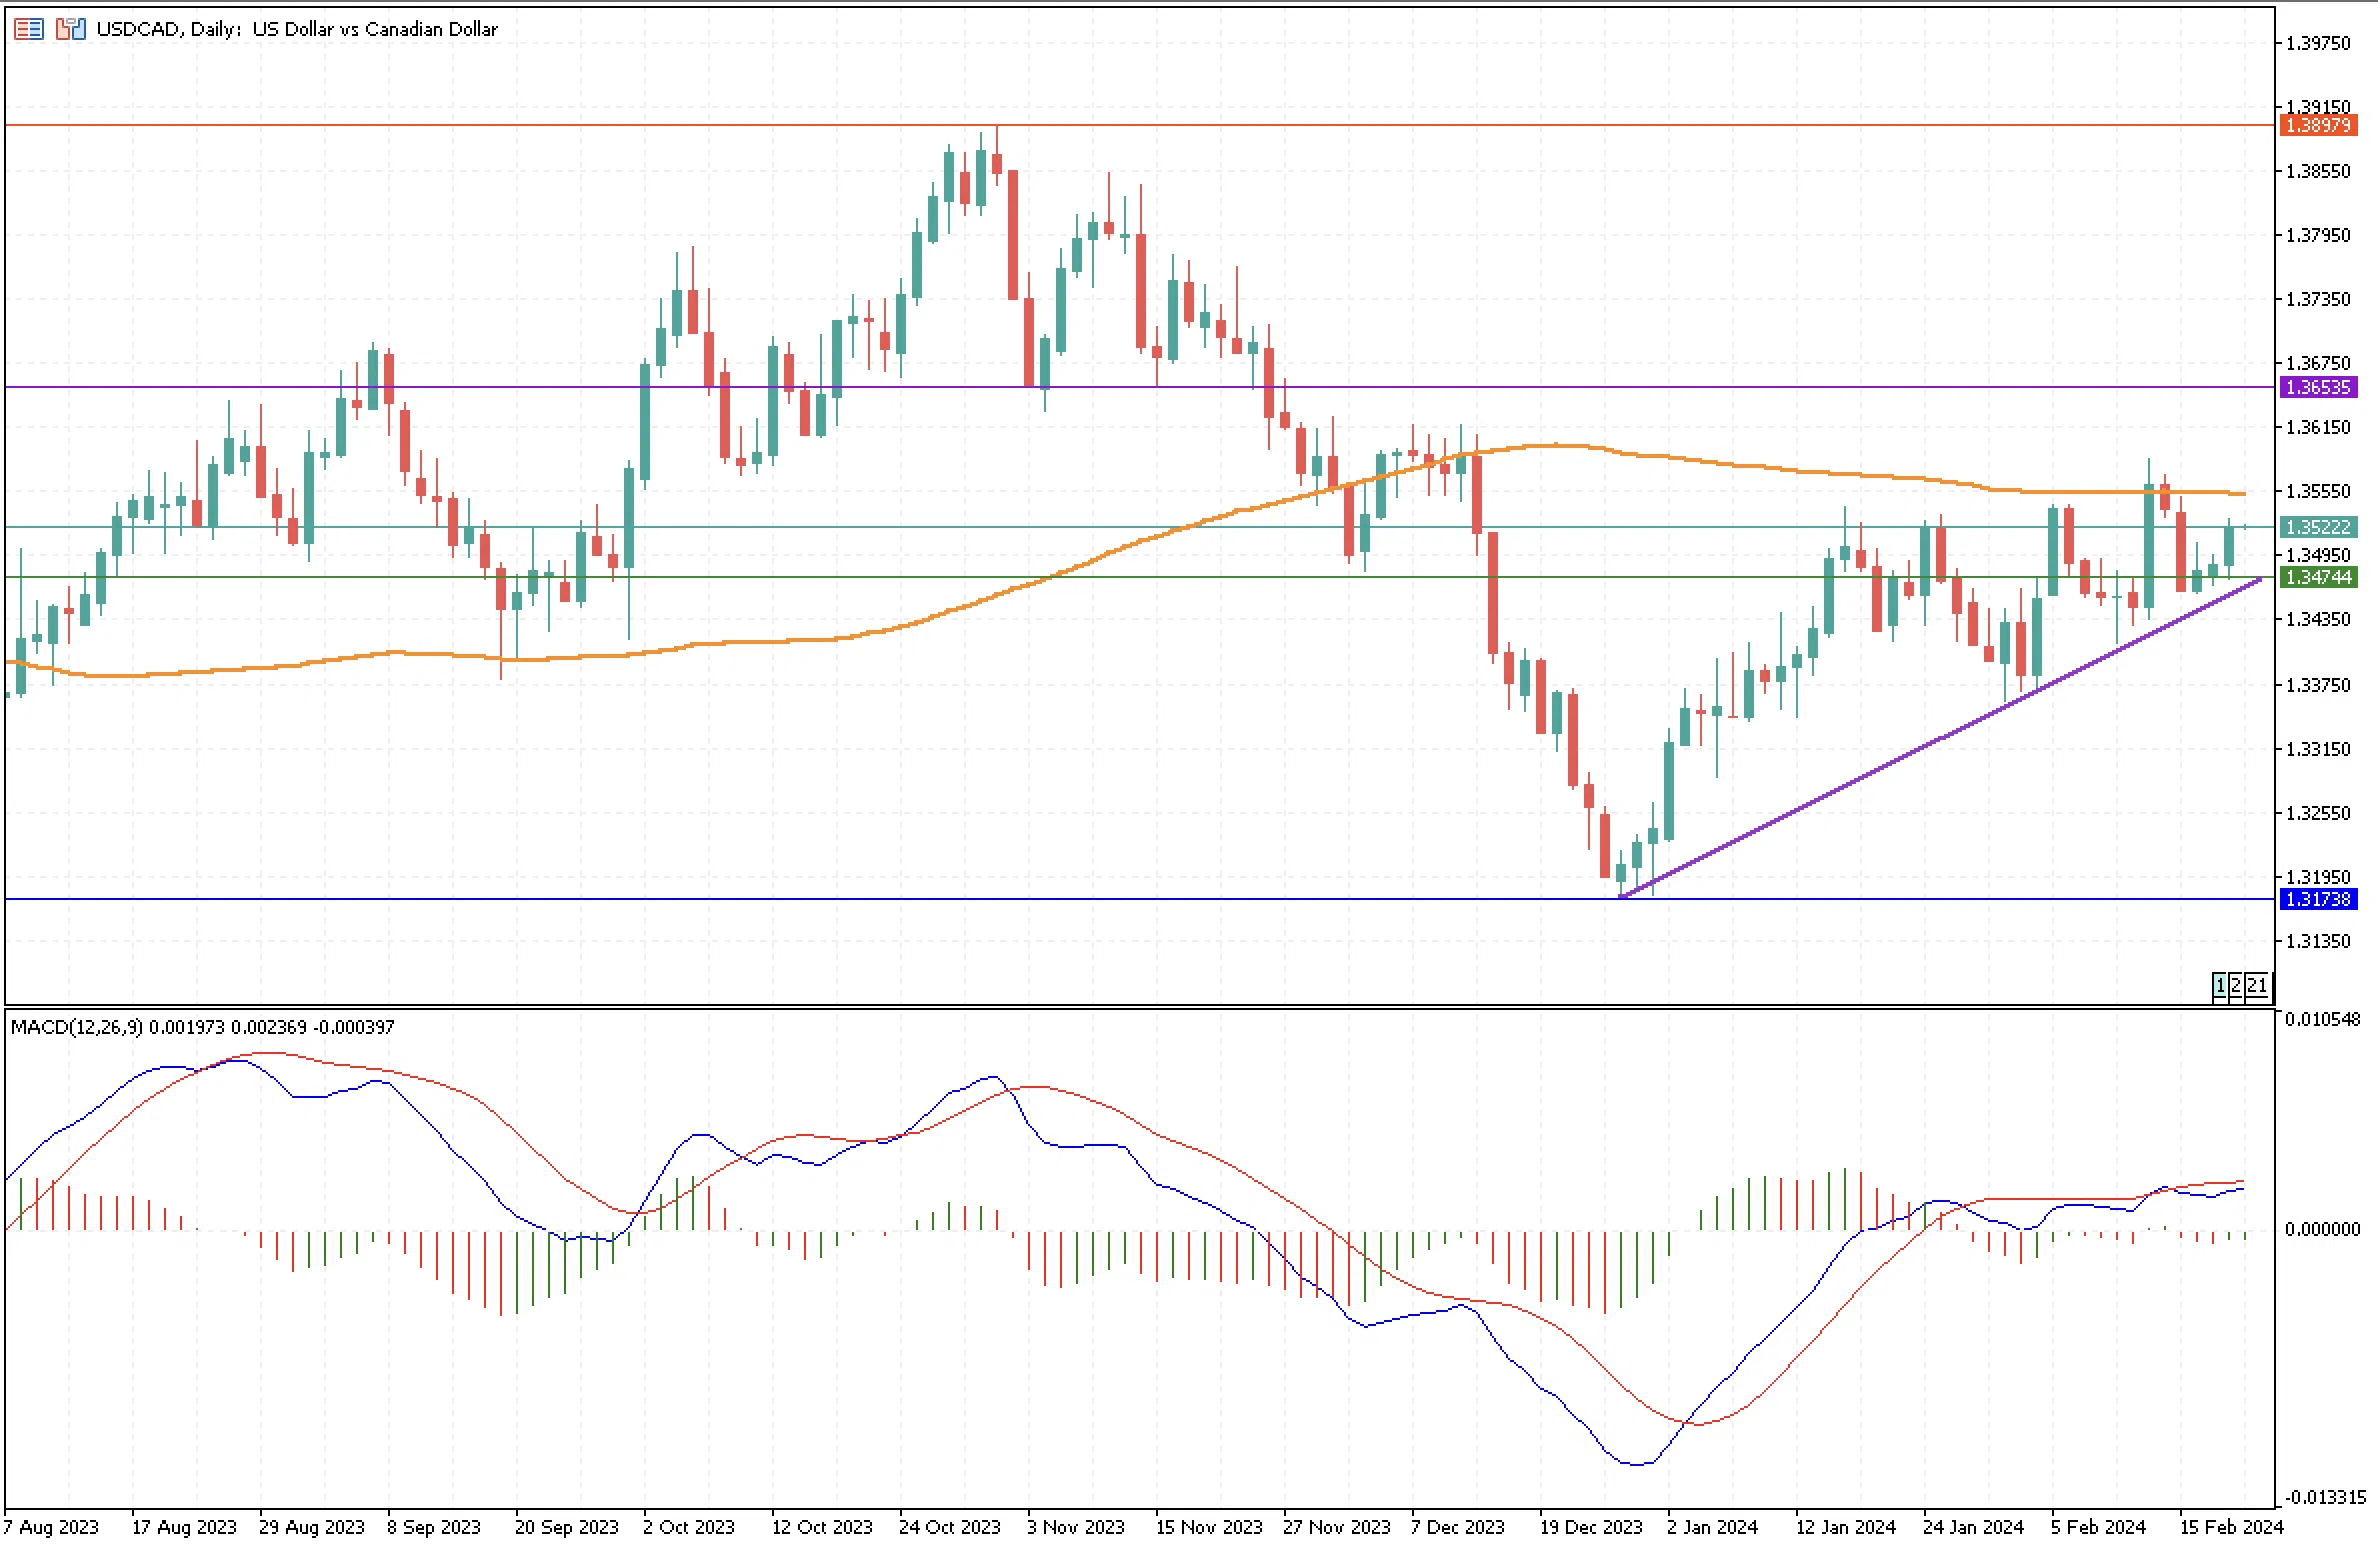The width and height of the screenshot is (2378, 1544).
Task: Click the MACD(12,26,9) indicator label
Action: [x=77, y=1027]
